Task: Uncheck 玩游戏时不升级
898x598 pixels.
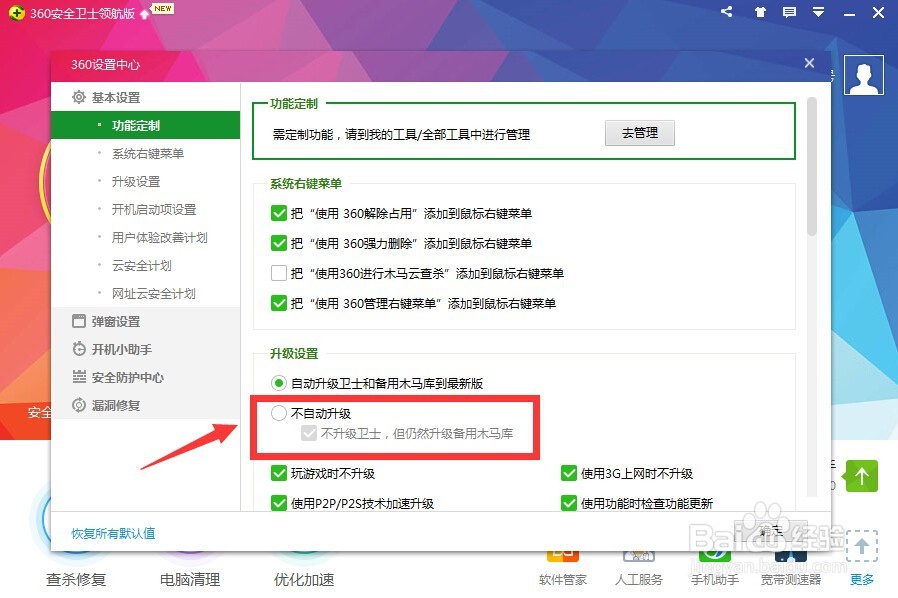Action: point(279,473)
